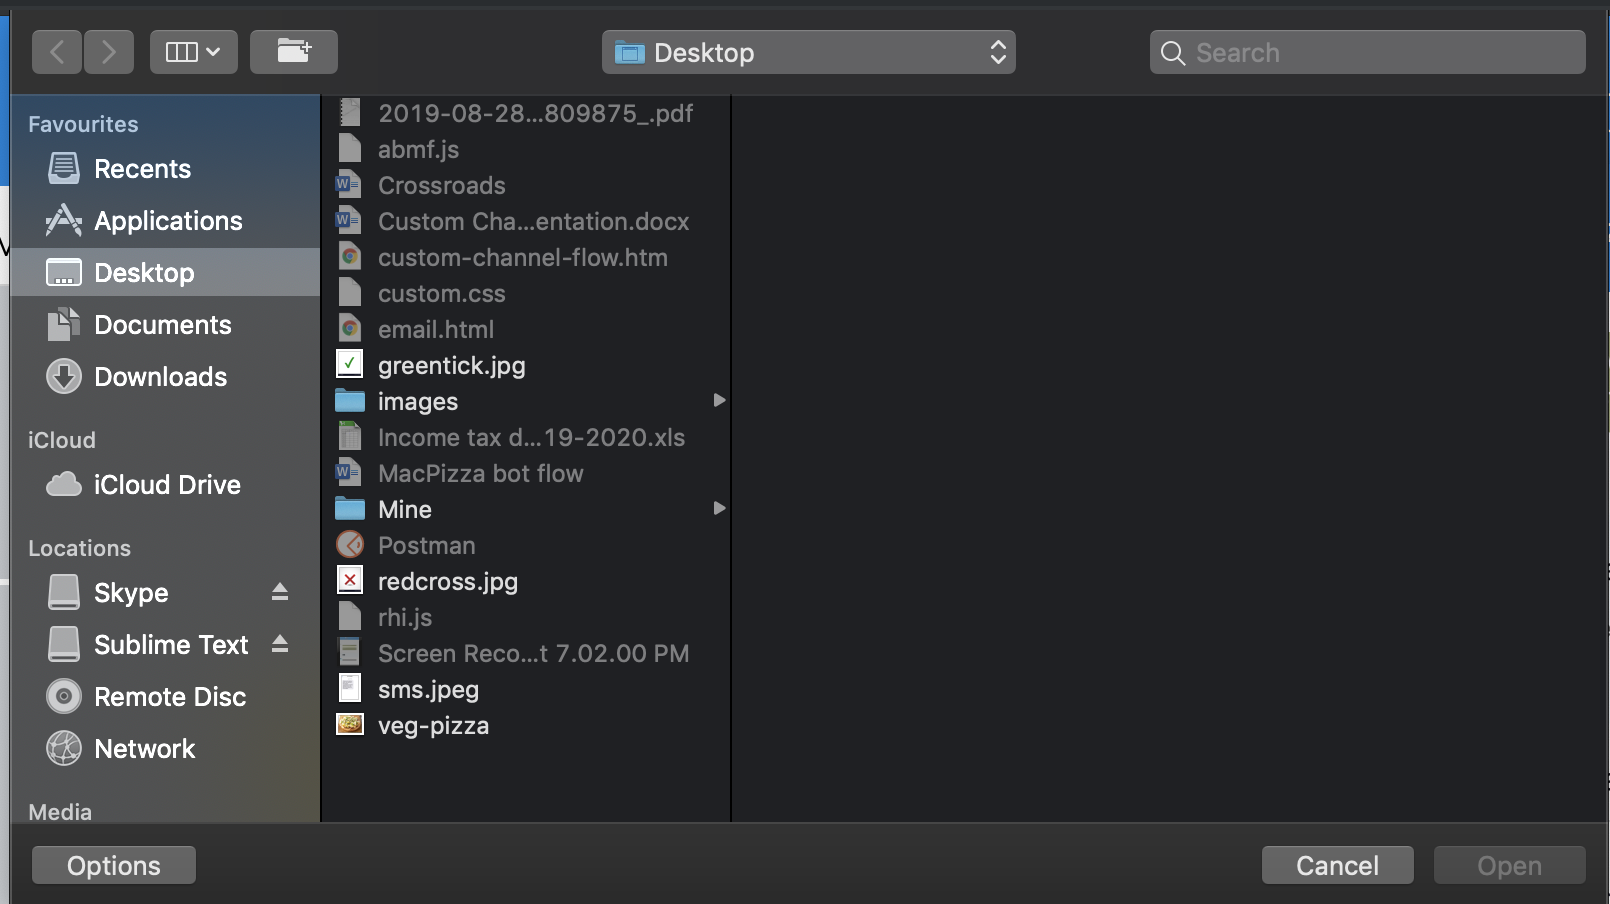Select iCloud Drive in the sidebar

coord(167,485)
